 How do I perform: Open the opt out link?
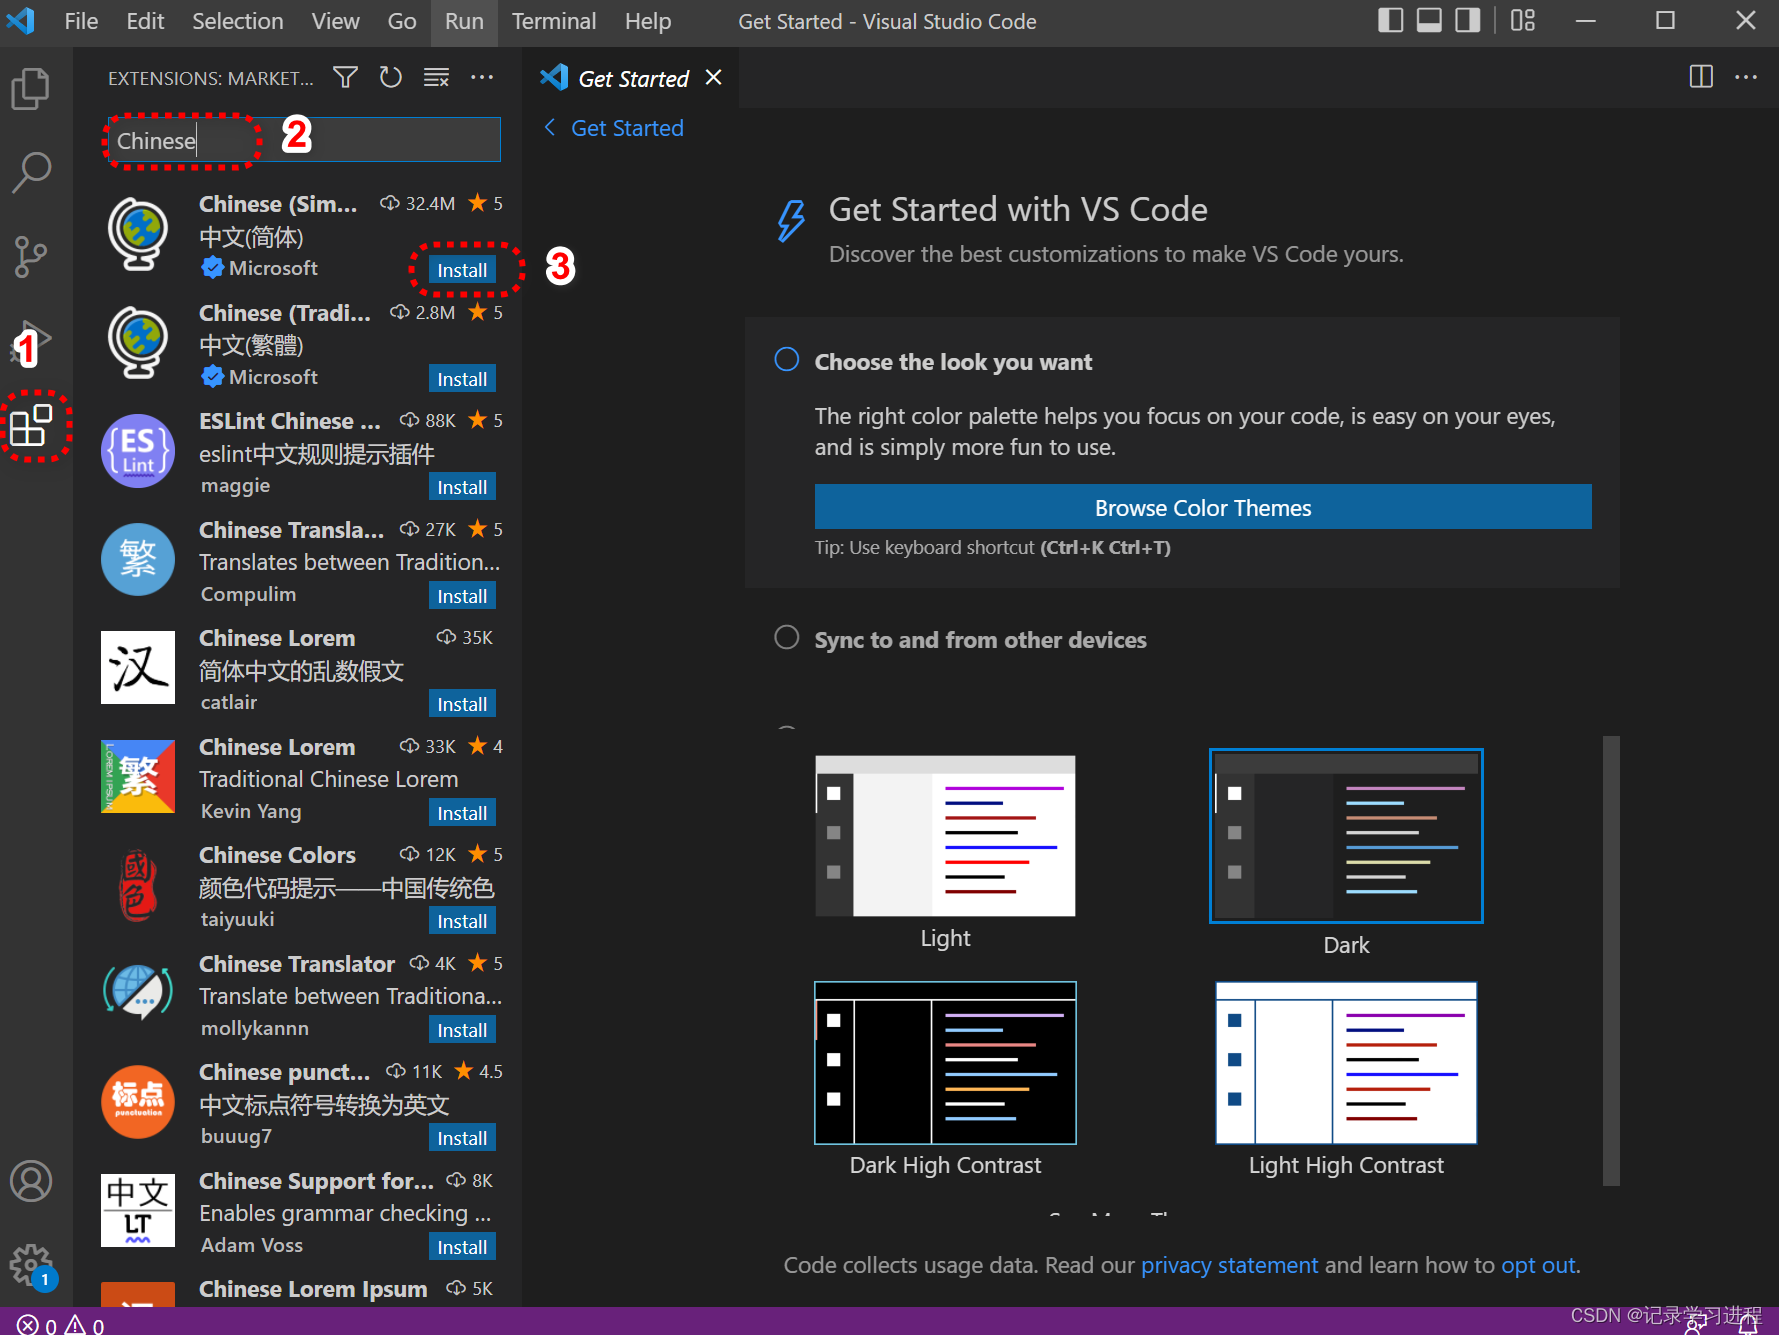pyautogui.click(x=1538, y=1265)
